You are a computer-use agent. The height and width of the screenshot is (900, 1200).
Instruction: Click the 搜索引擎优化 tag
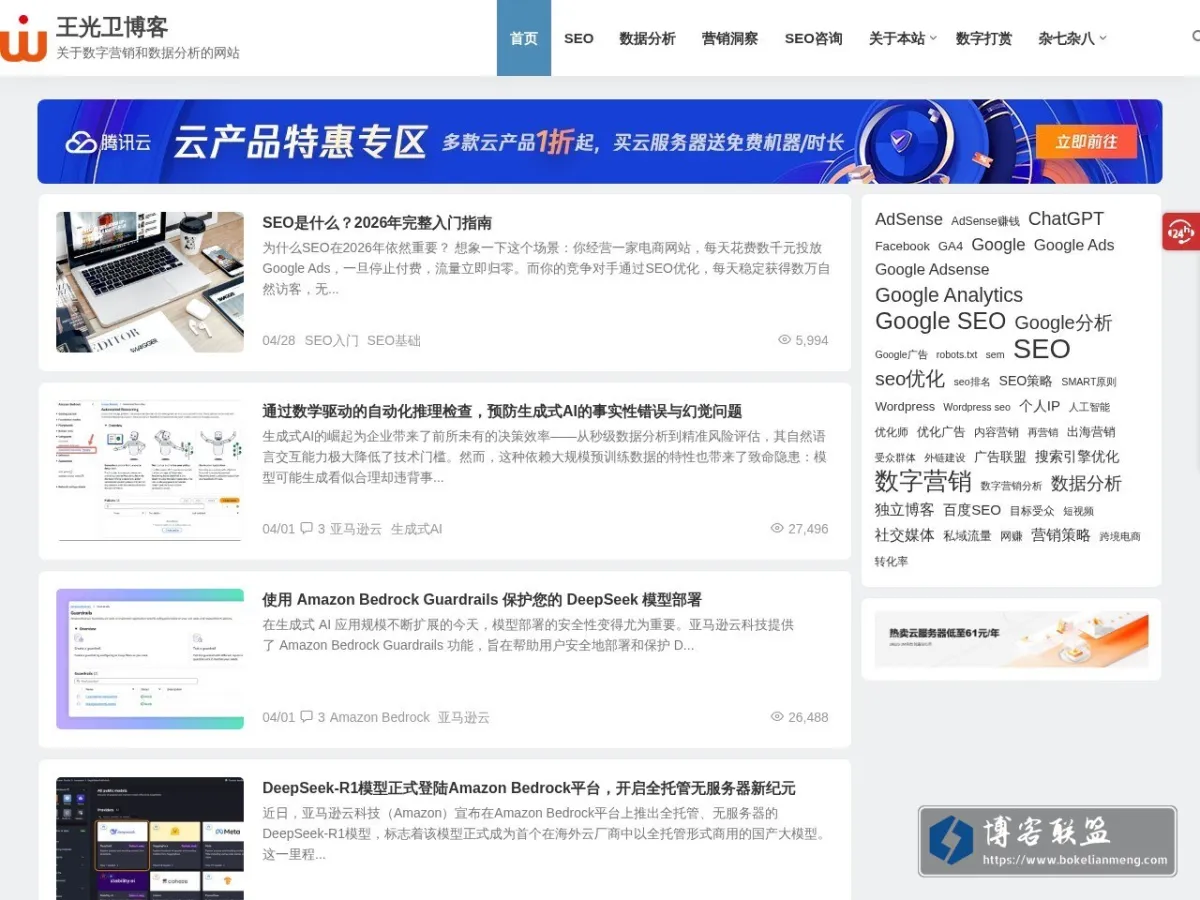[x=1077, y=456]
